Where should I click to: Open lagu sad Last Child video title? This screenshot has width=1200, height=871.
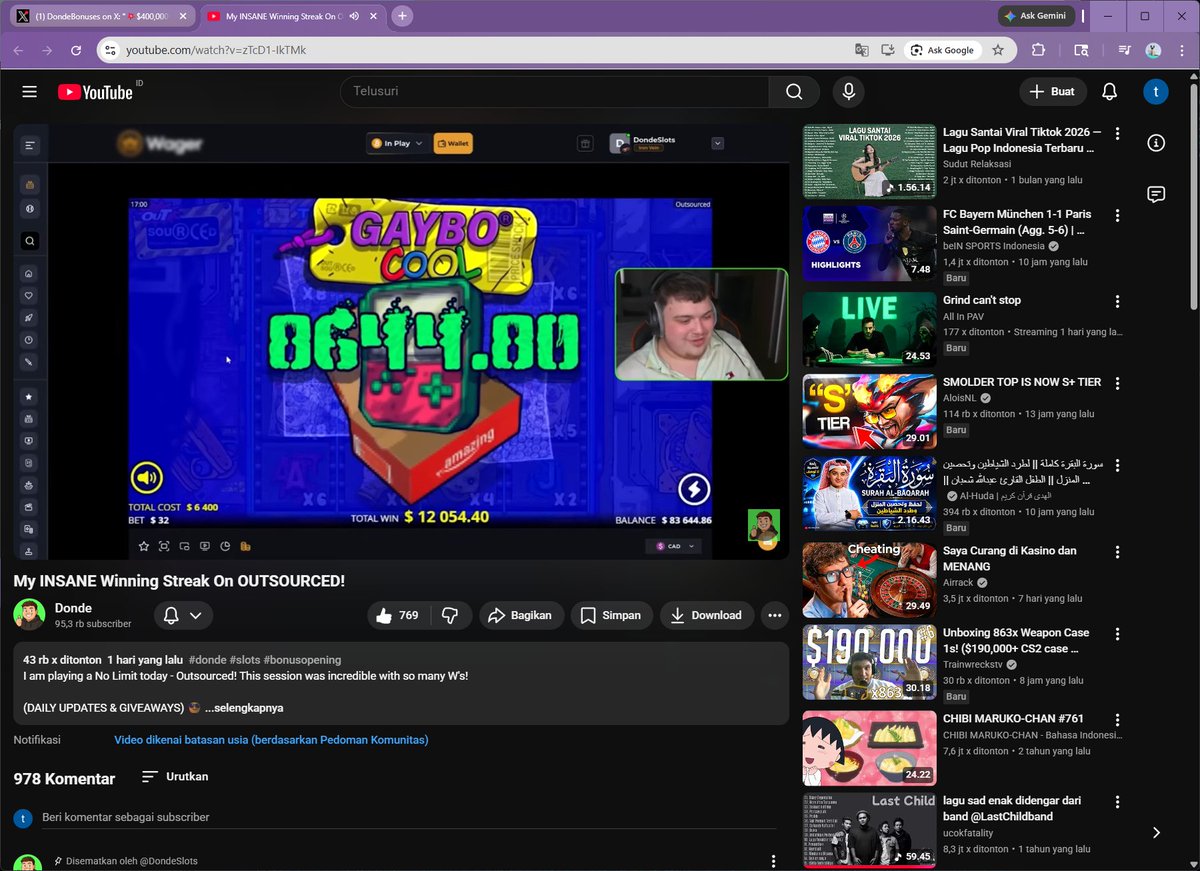(x=1012, y=808)
